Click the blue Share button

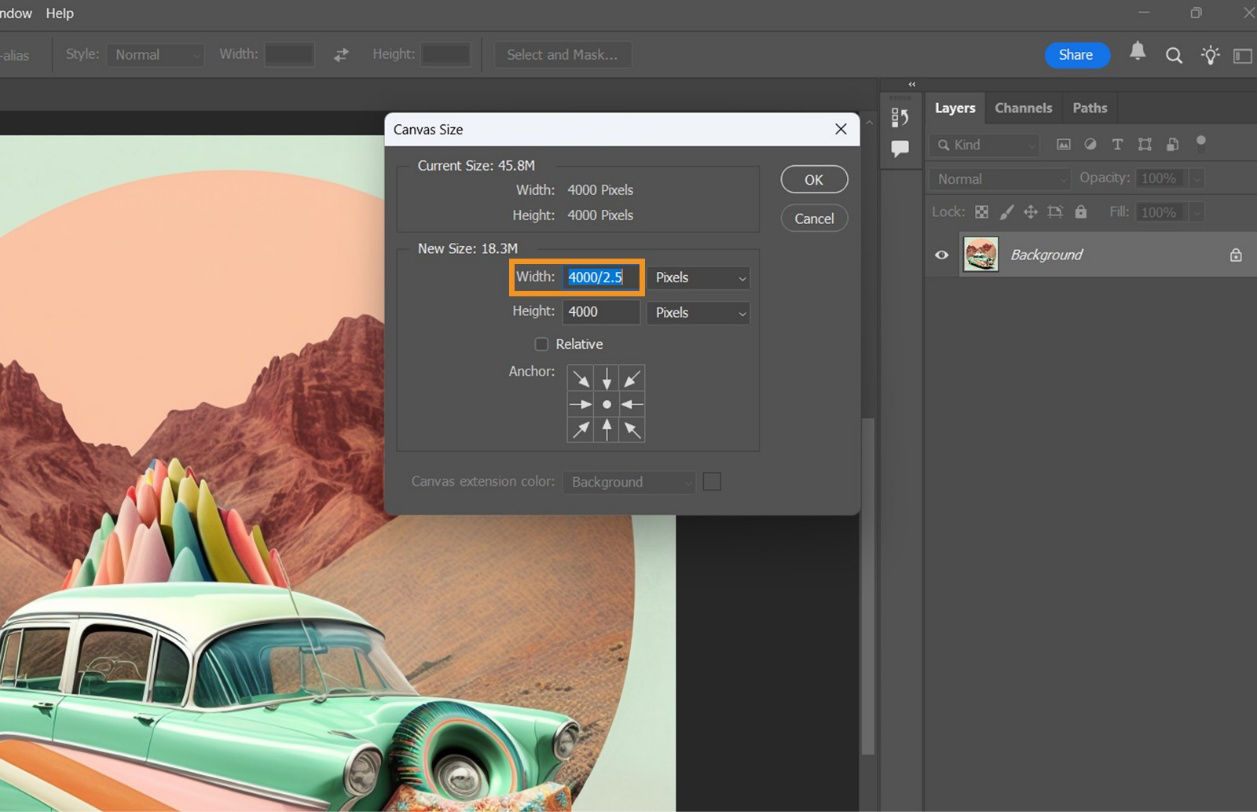click(1076, 55)
